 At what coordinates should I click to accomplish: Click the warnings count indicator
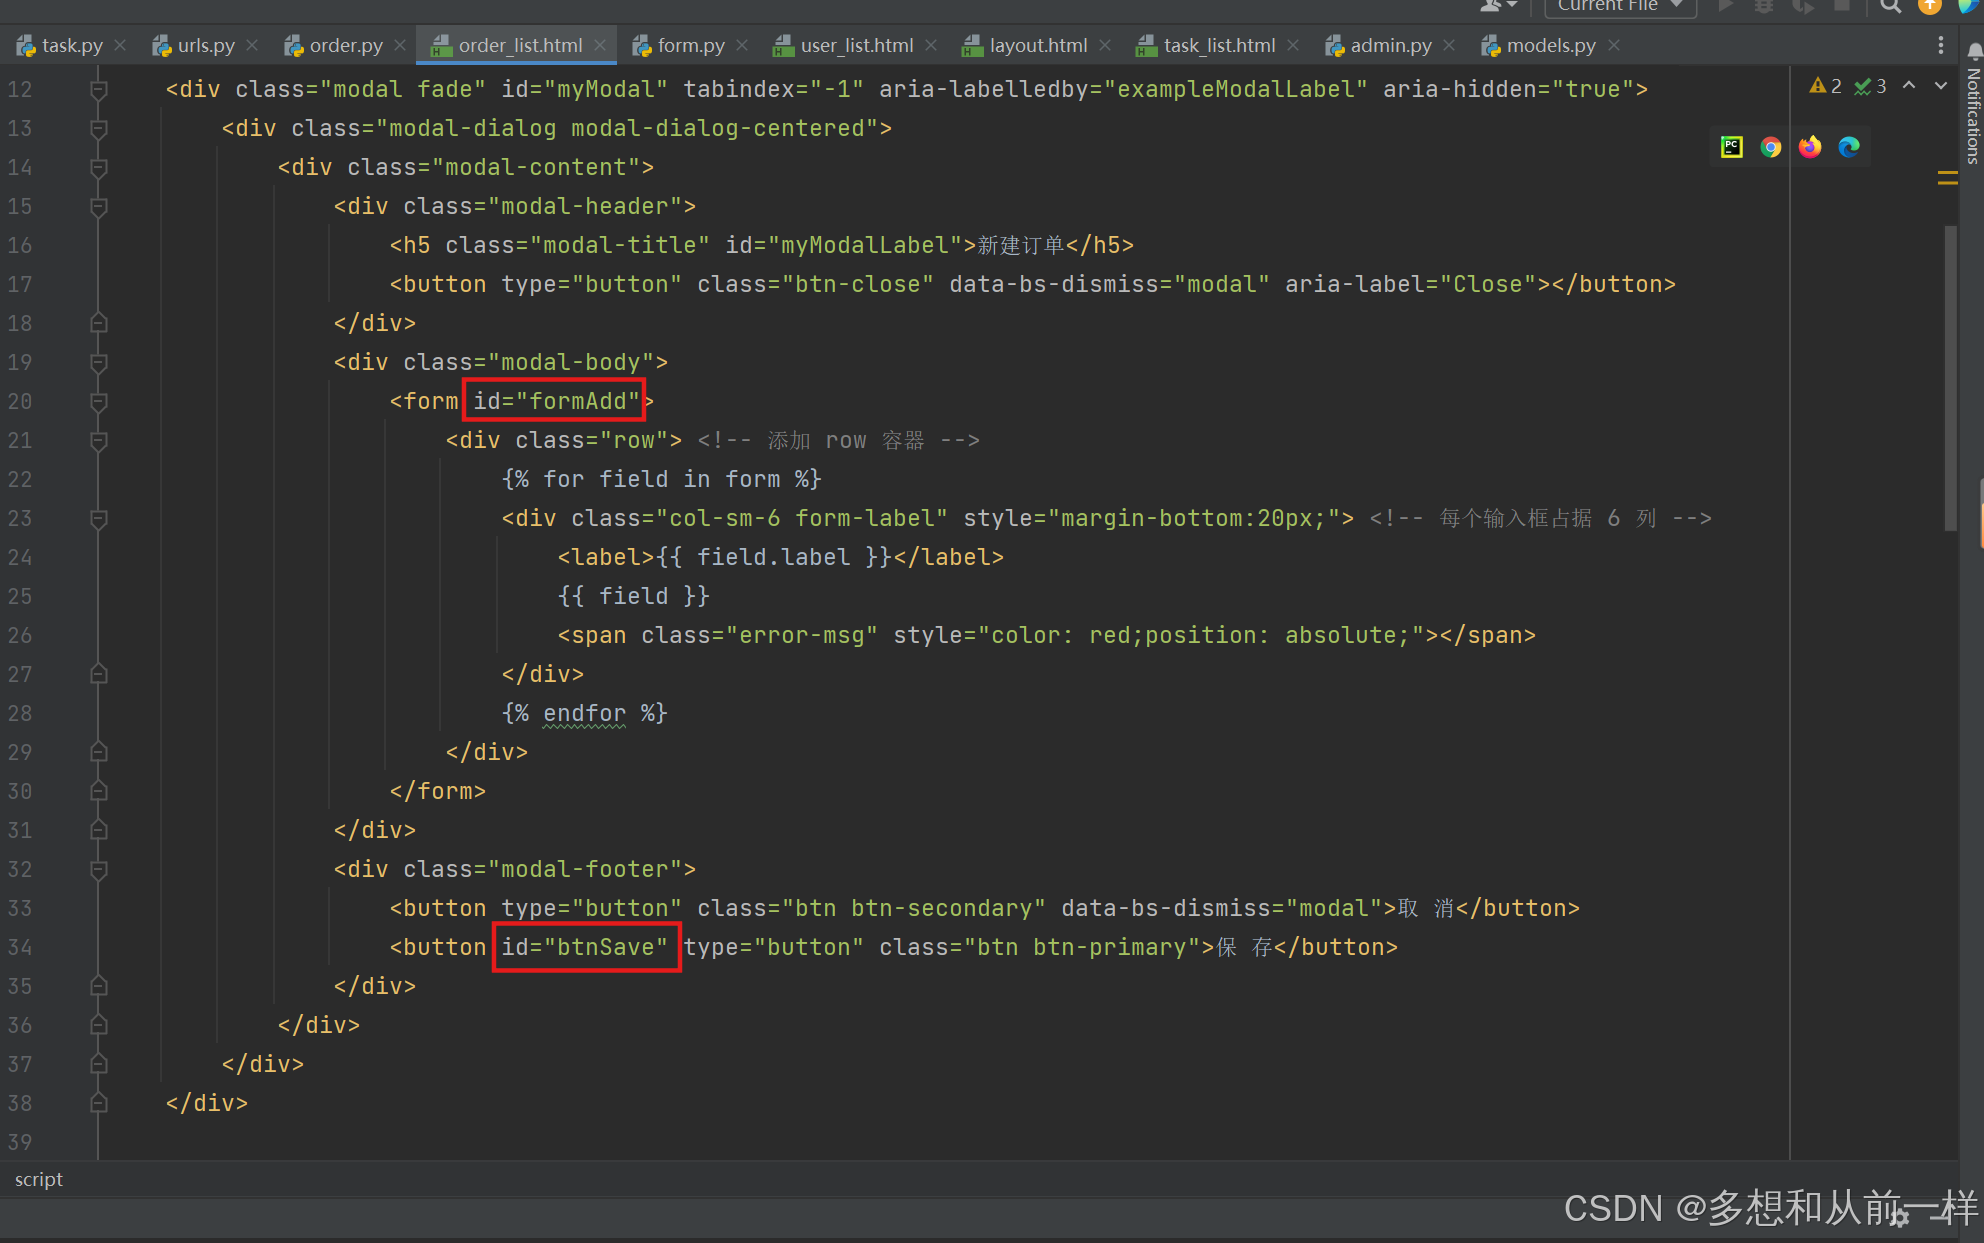pyautogui.click(x=1826, y=86)
